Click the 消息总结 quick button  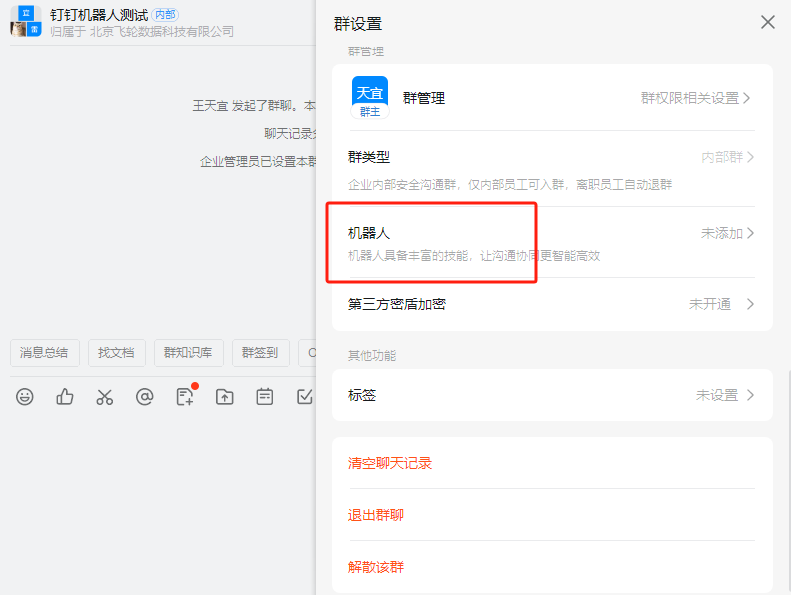click(x=44, y=353)
